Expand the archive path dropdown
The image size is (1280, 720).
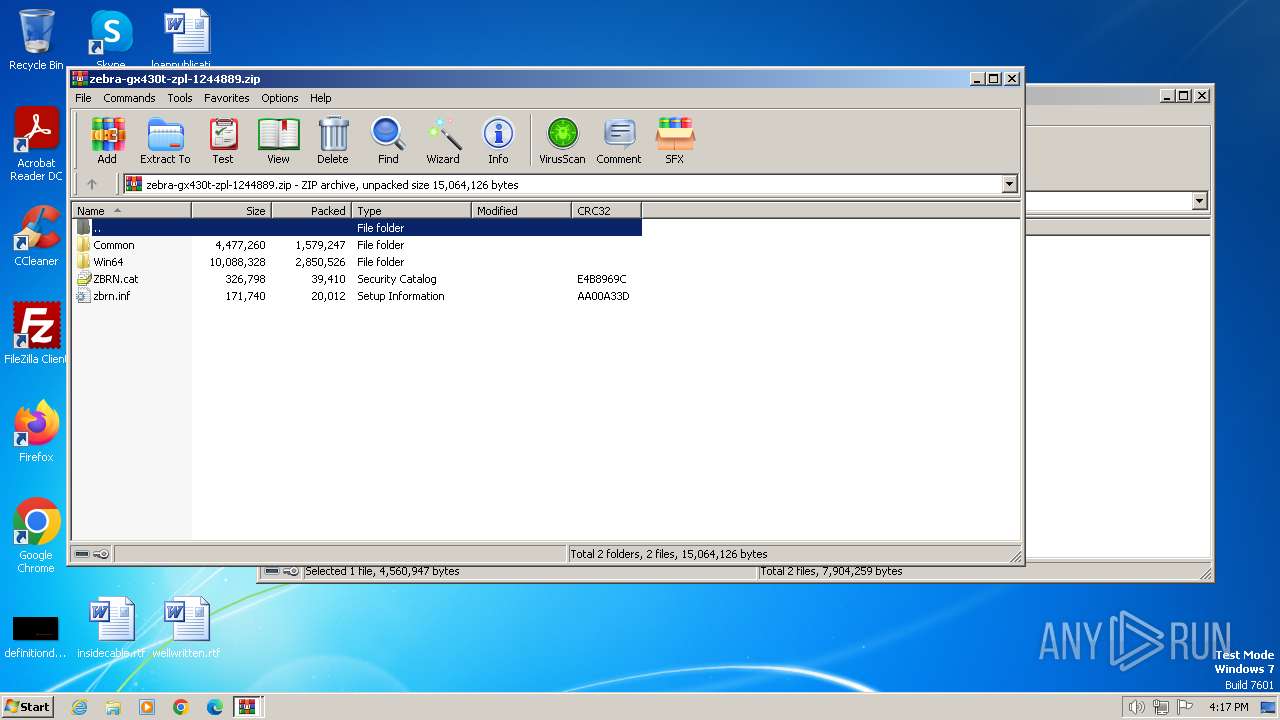tap(1009, 184)
